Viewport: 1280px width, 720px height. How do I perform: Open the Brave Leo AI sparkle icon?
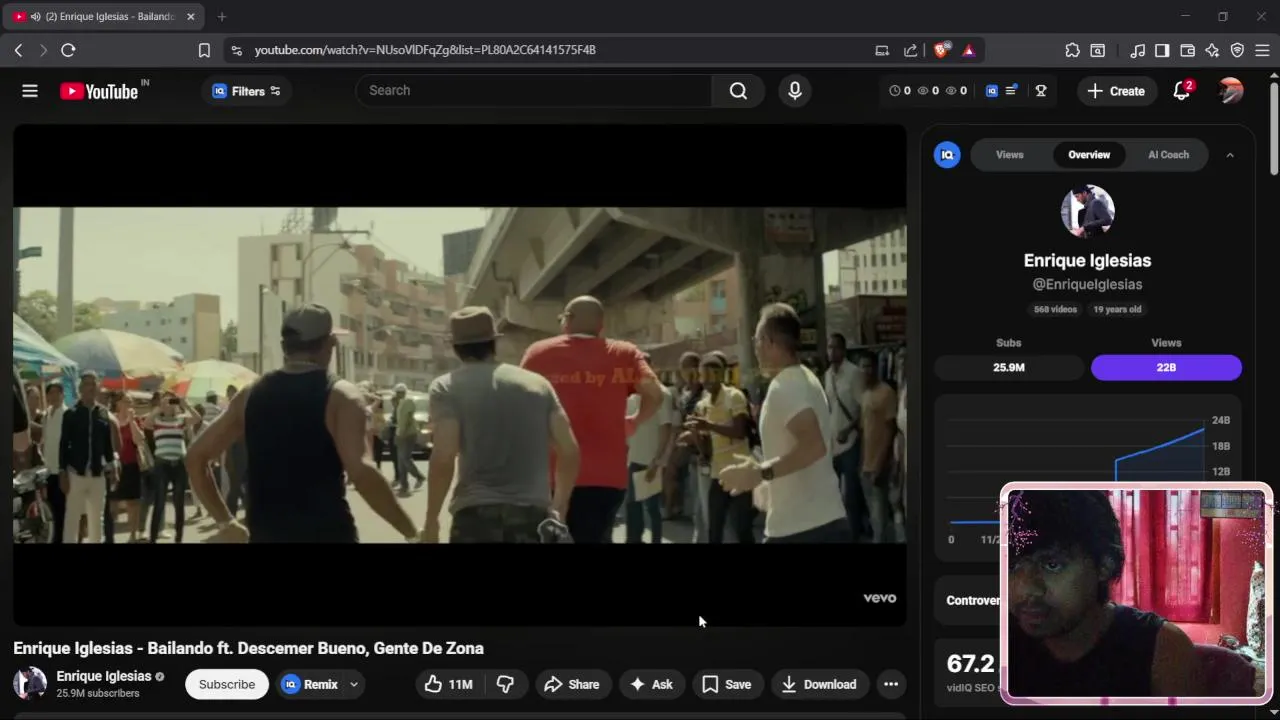click(1212, 50)
